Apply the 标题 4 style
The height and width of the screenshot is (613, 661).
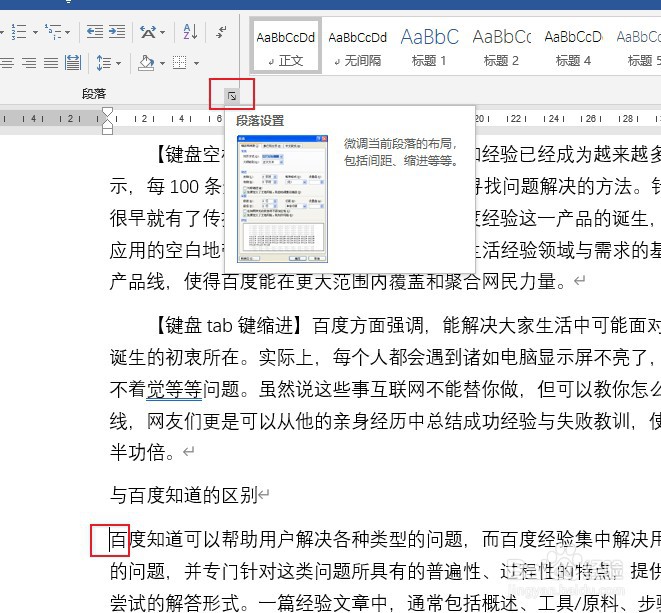point(573,46)
